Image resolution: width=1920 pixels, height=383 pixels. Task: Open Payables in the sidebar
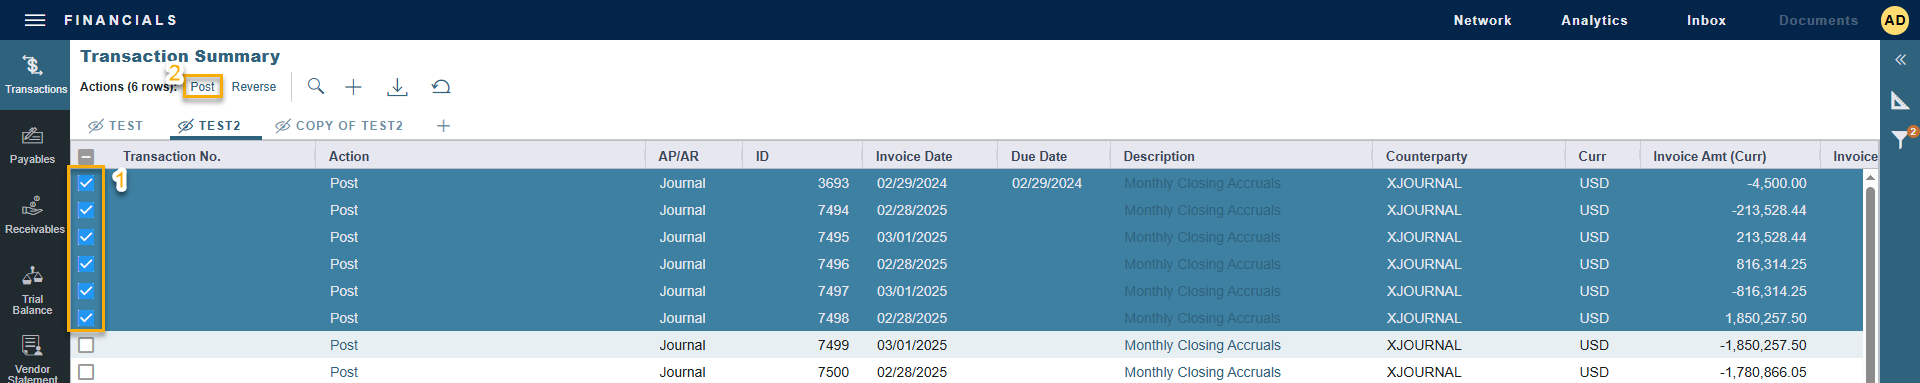pyautogui.click(x=33, y=145)
